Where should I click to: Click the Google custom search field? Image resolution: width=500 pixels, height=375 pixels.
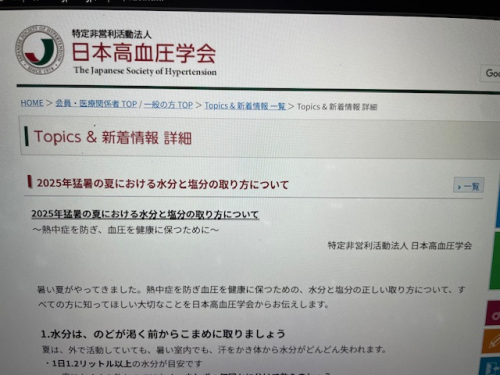coord(490,73)
